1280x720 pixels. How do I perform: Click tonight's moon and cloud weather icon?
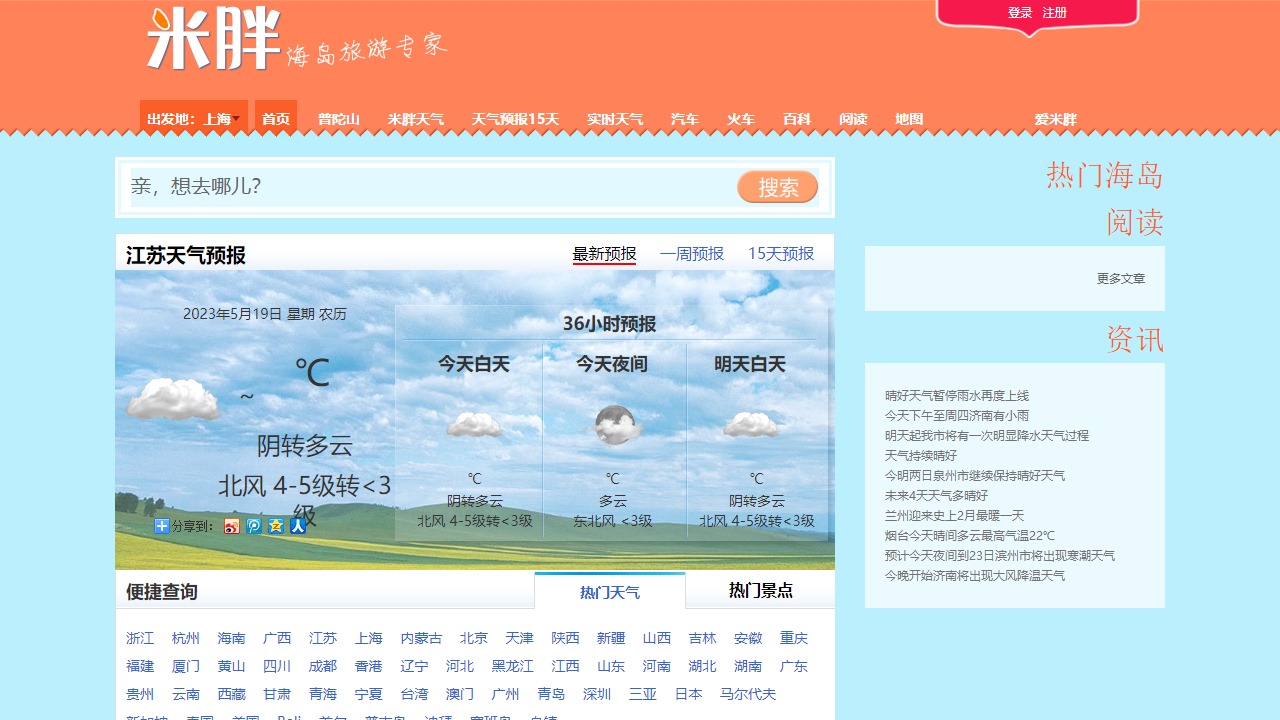coord(613,422)
